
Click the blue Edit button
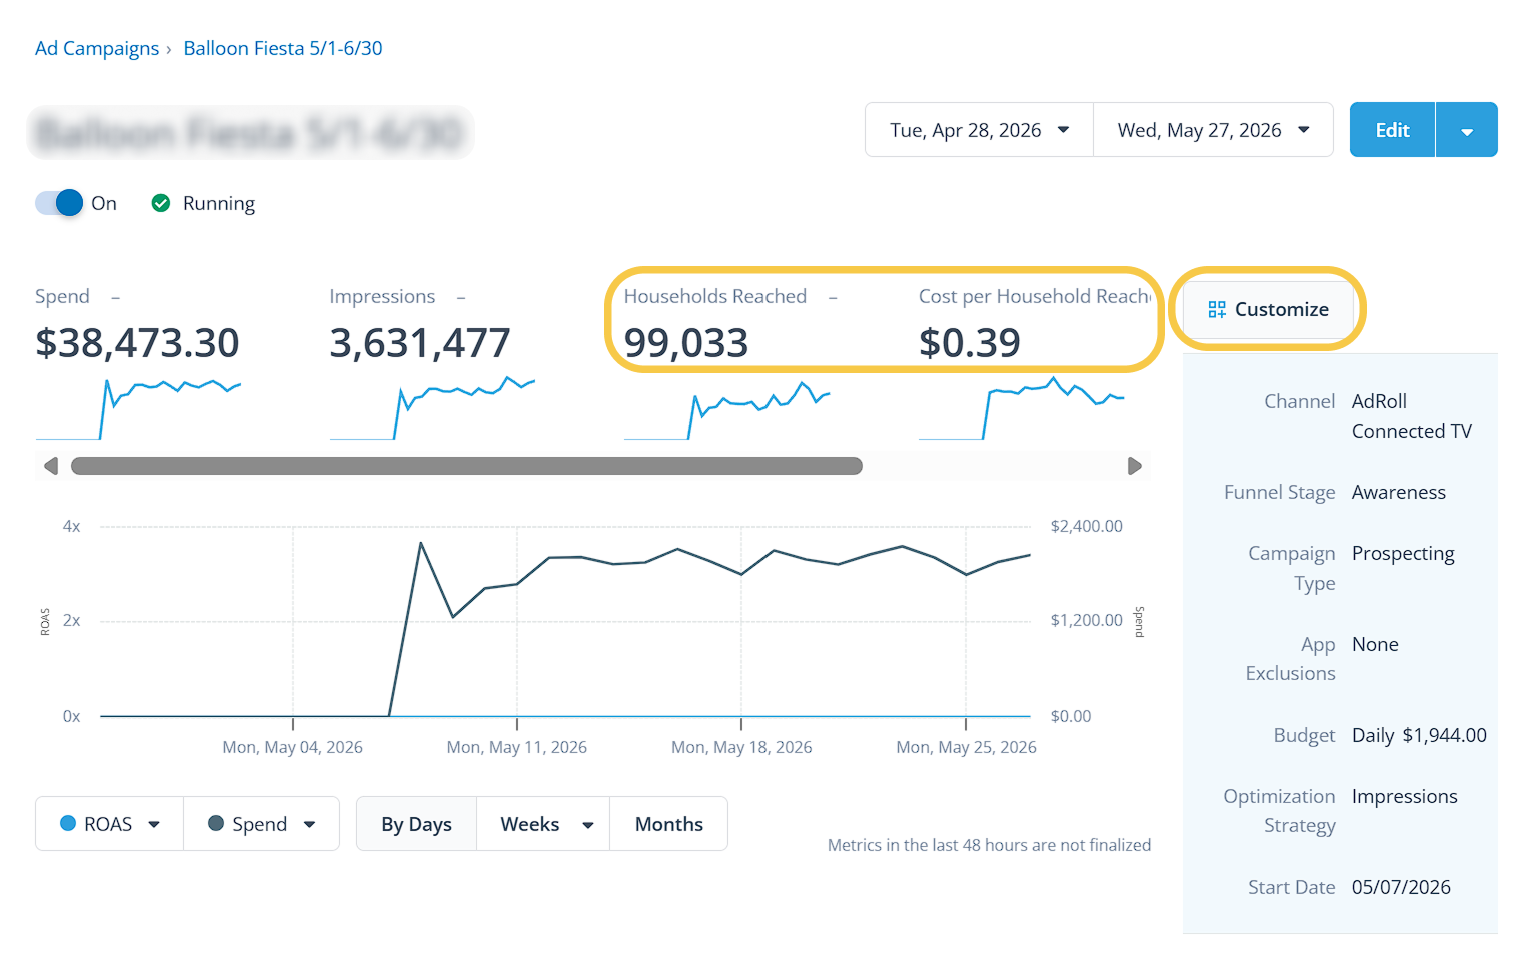tap(1393, 130)
